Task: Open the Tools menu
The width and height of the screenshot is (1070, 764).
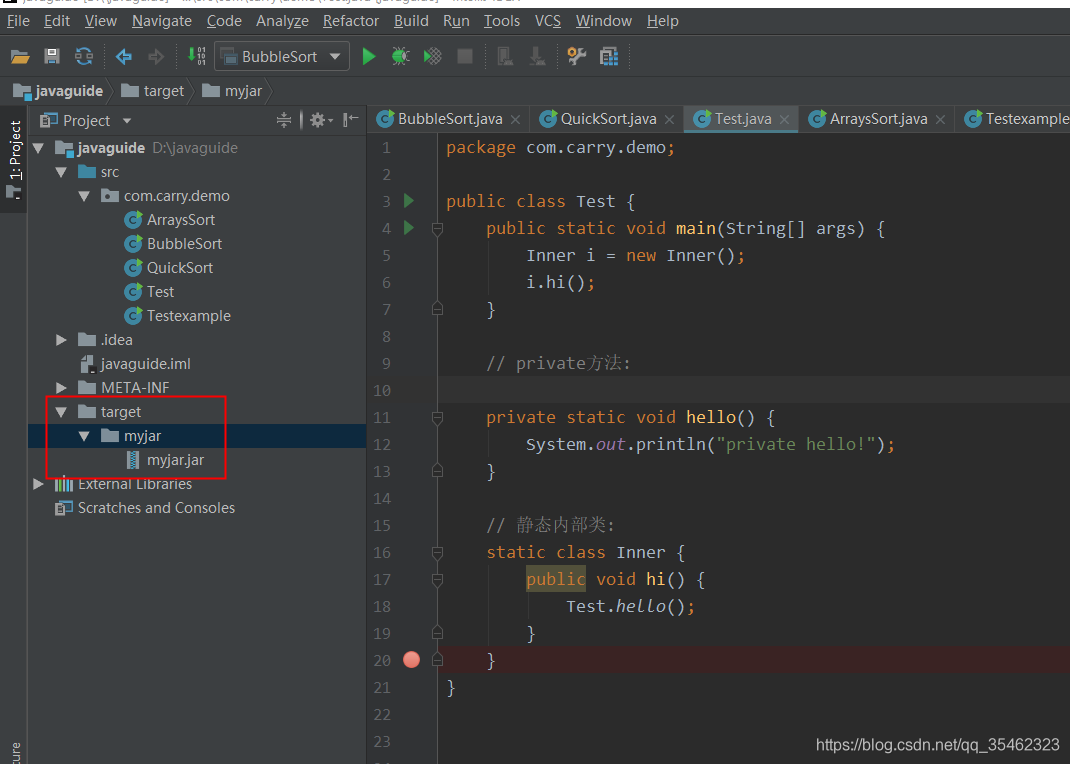Action: (502, 21)
